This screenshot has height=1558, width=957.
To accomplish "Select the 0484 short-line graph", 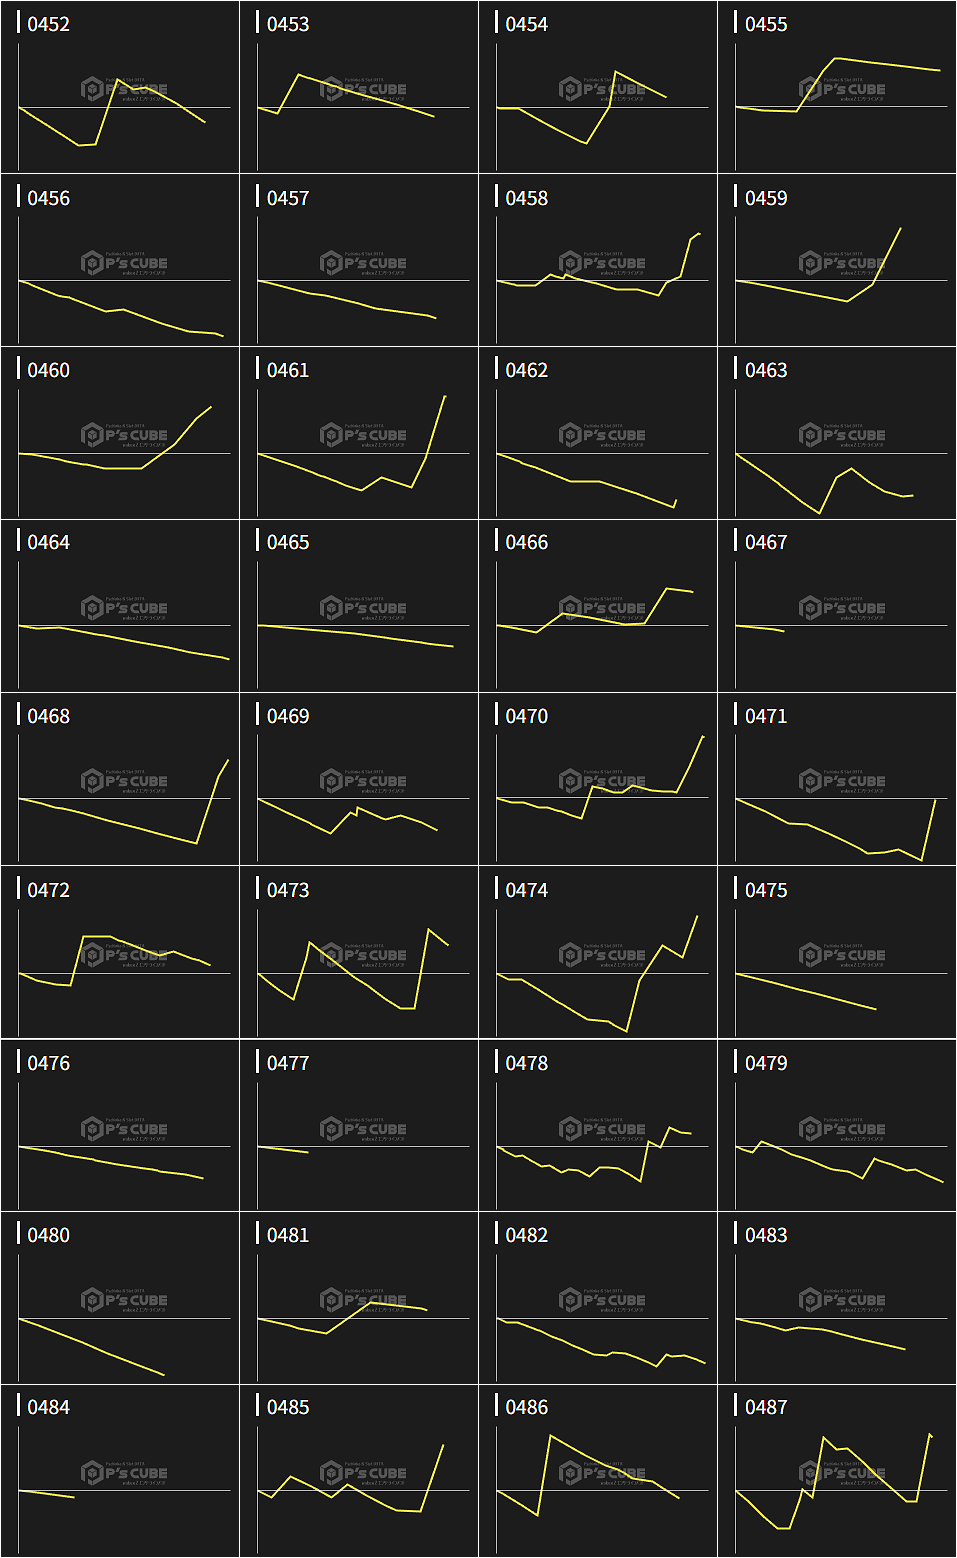I will (x=120, y=1482).
